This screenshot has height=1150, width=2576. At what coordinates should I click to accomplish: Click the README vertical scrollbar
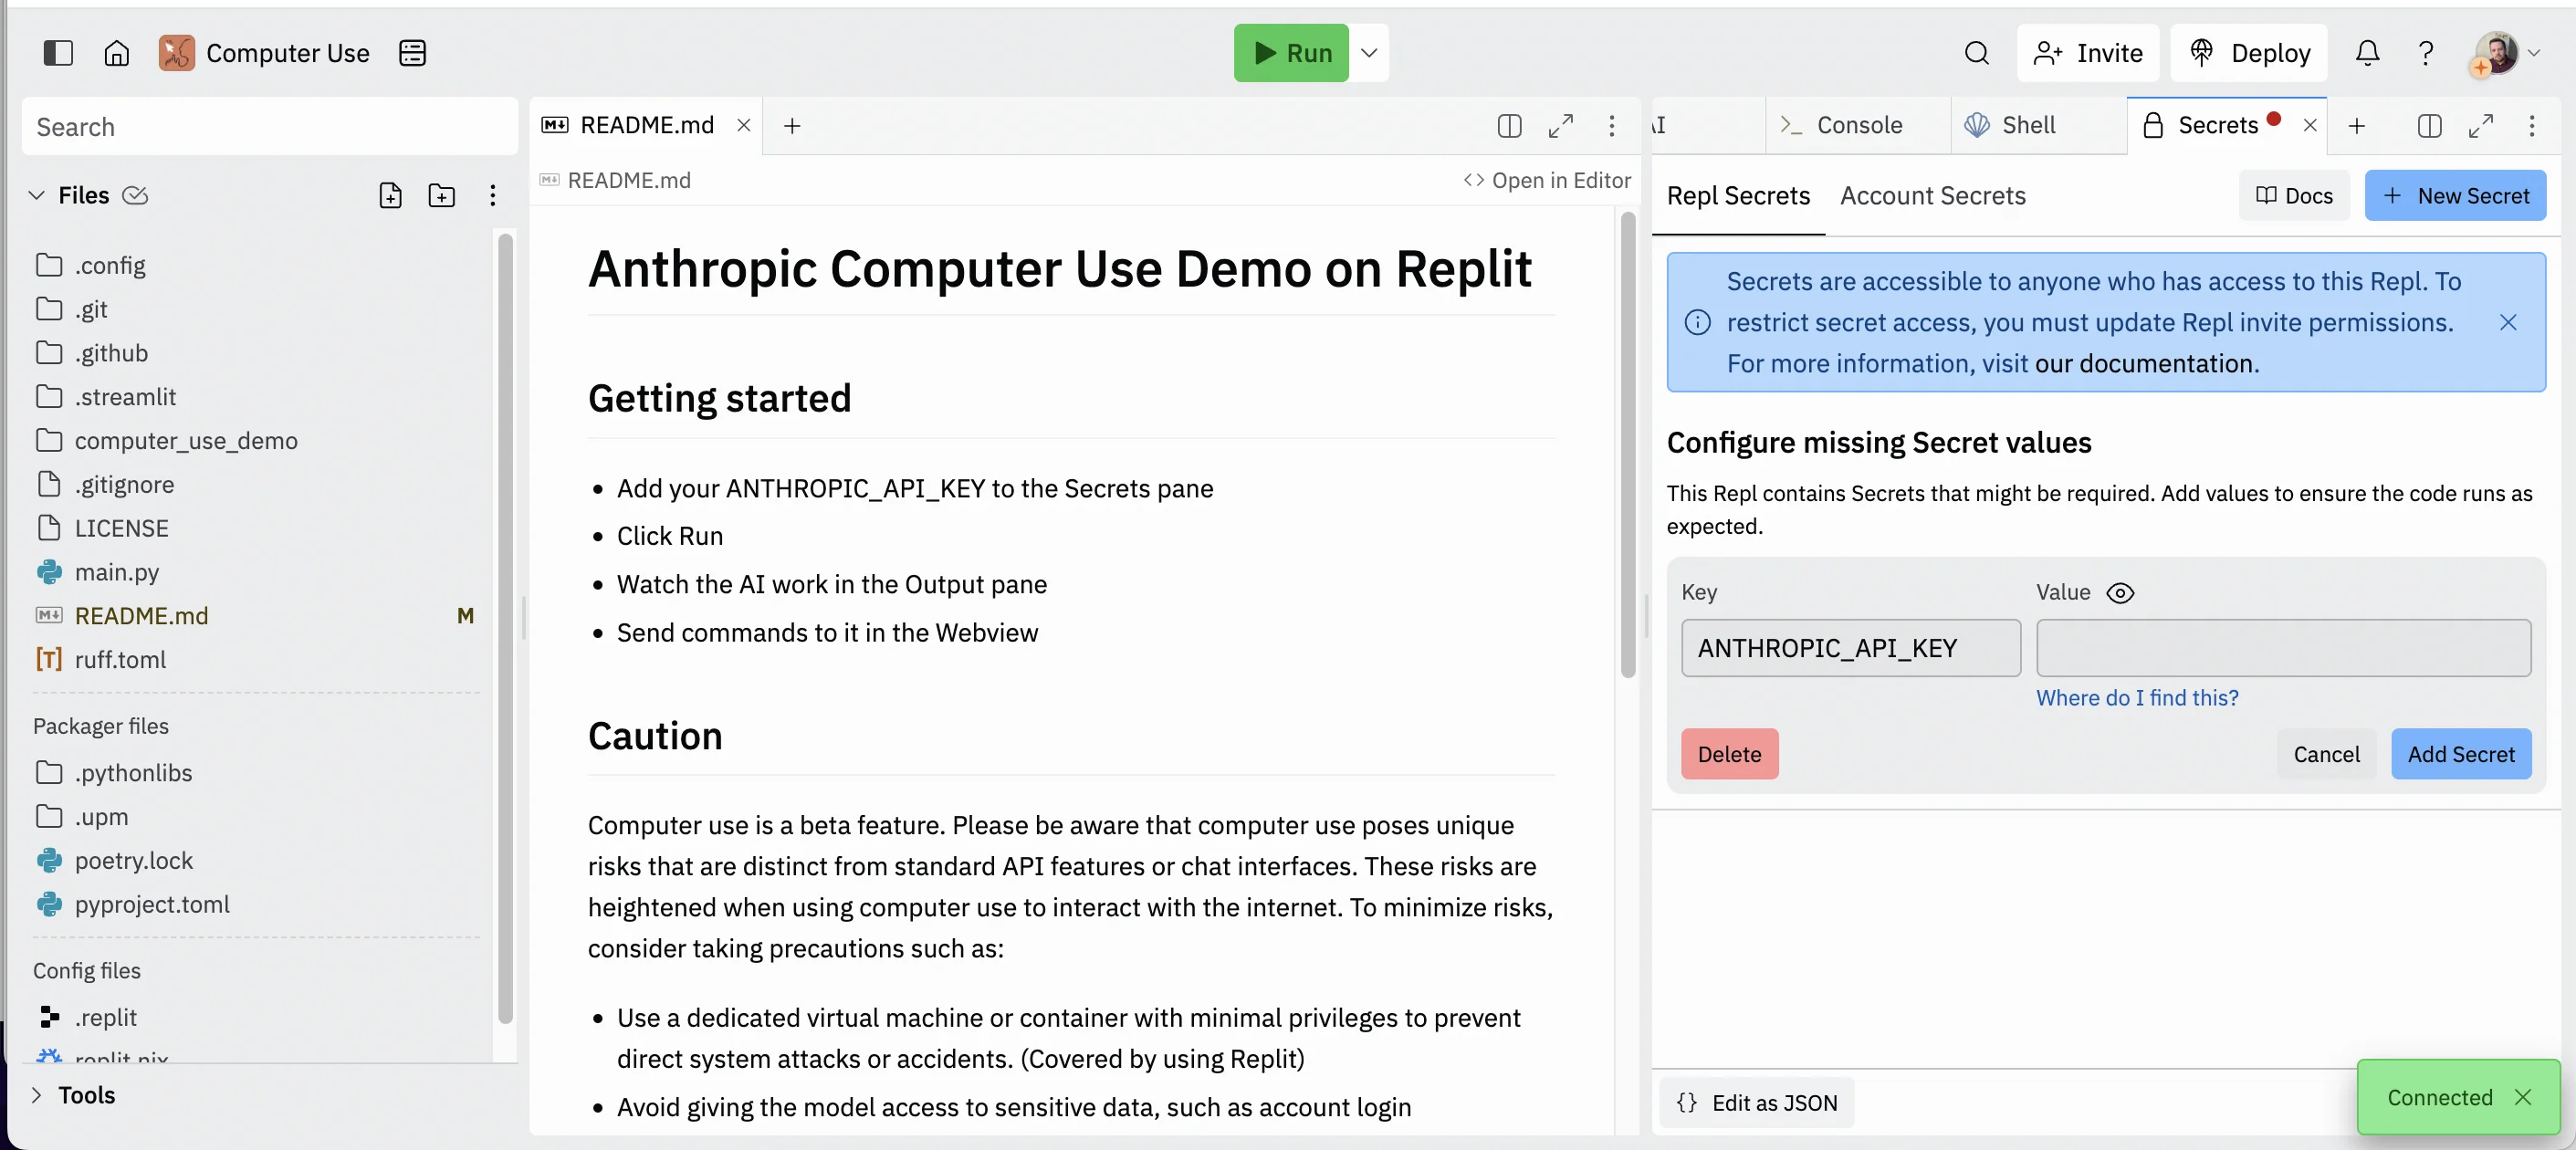pos(1627,447)
